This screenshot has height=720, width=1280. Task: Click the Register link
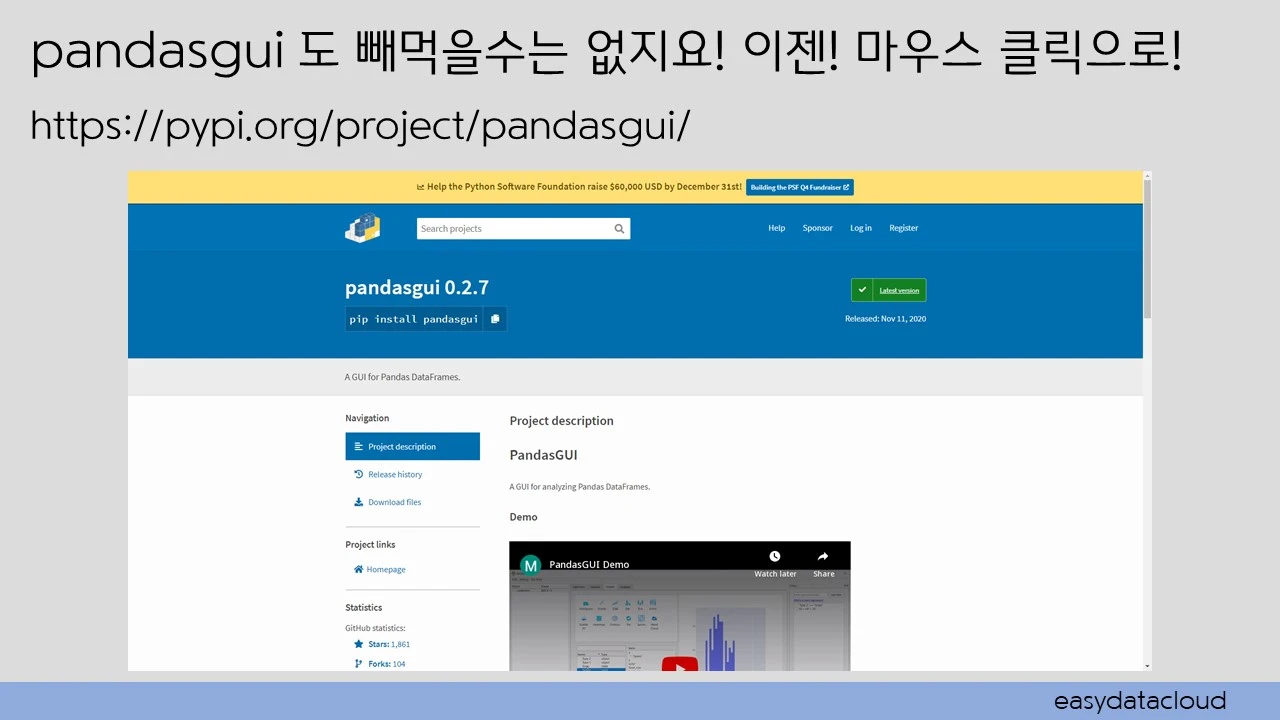[x=903, y=228]
